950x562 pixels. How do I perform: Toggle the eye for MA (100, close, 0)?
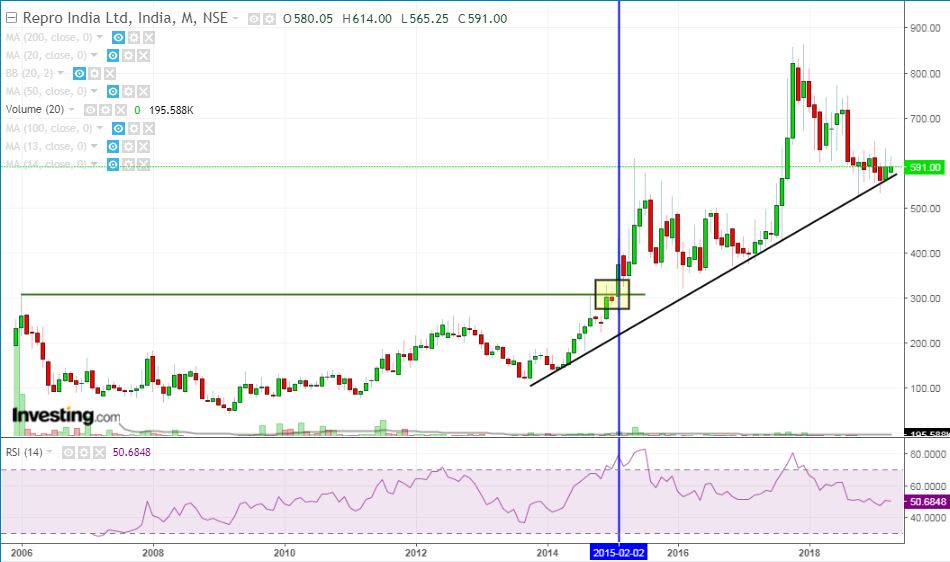pyautogui.click(x=118, y=128)
